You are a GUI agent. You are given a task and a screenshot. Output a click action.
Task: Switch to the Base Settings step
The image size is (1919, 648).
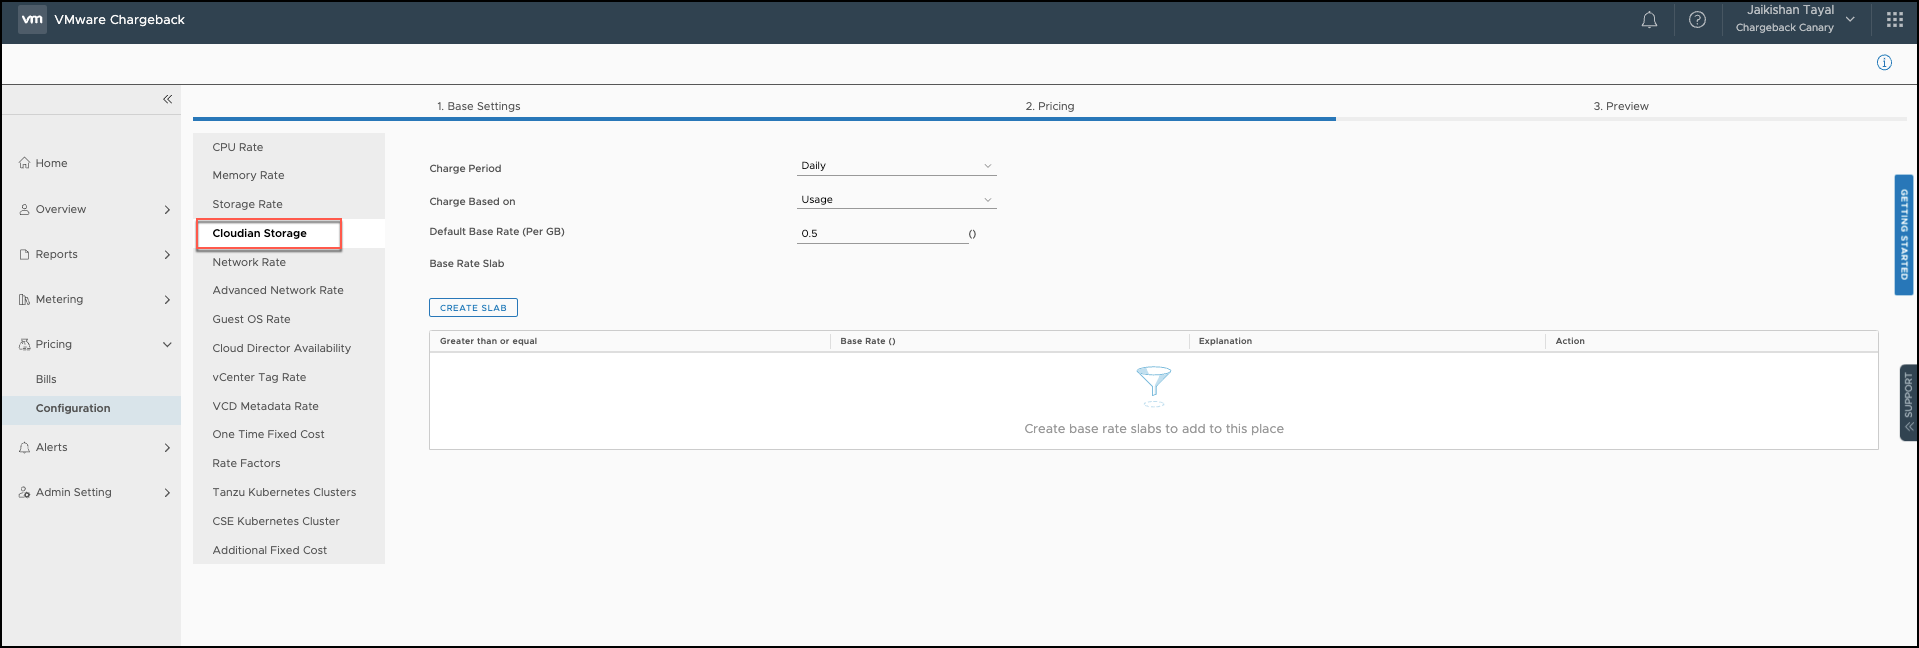click(x=478, y=106)
